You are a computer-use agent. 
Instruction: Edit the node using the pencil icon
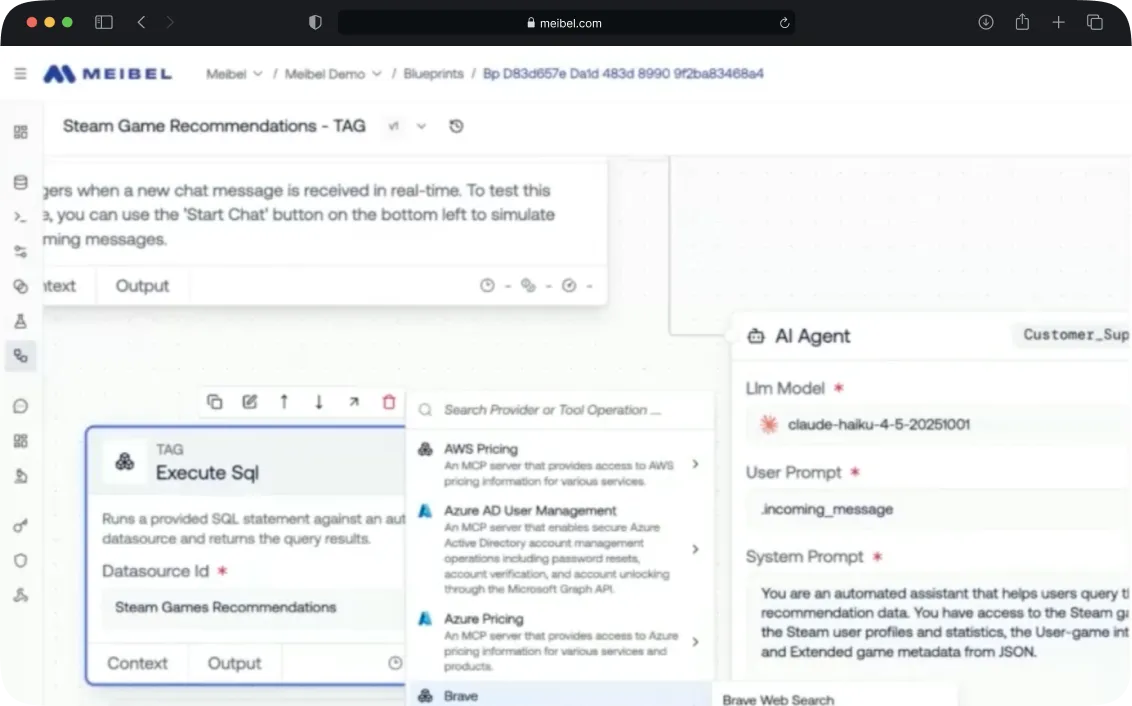tap(249, 401)
